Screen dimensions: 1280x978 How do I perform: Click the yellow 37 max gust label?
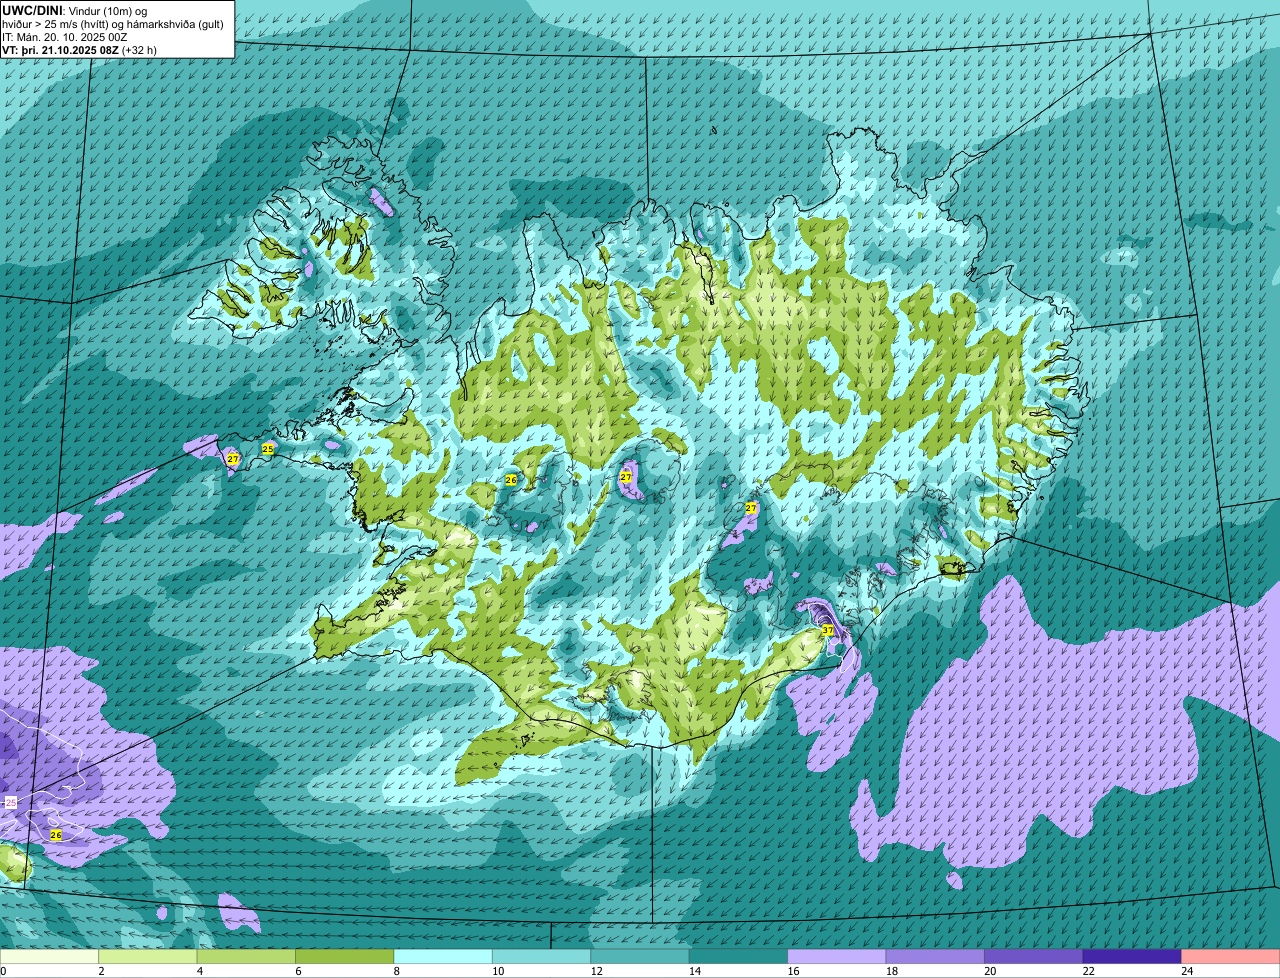pos(827,630)
